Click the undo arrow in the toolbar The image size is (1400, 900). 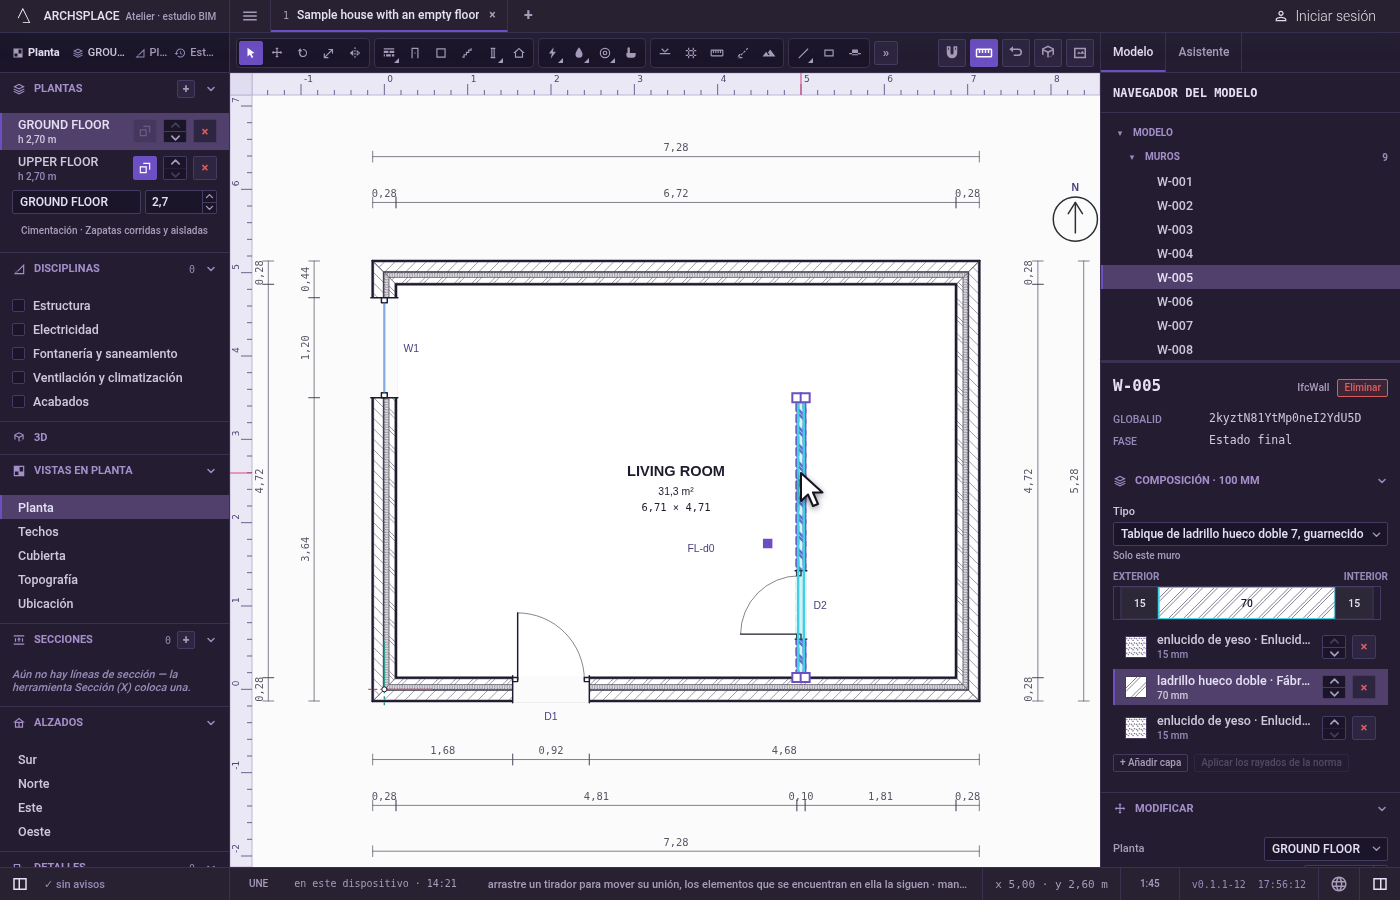[1016, 52]
